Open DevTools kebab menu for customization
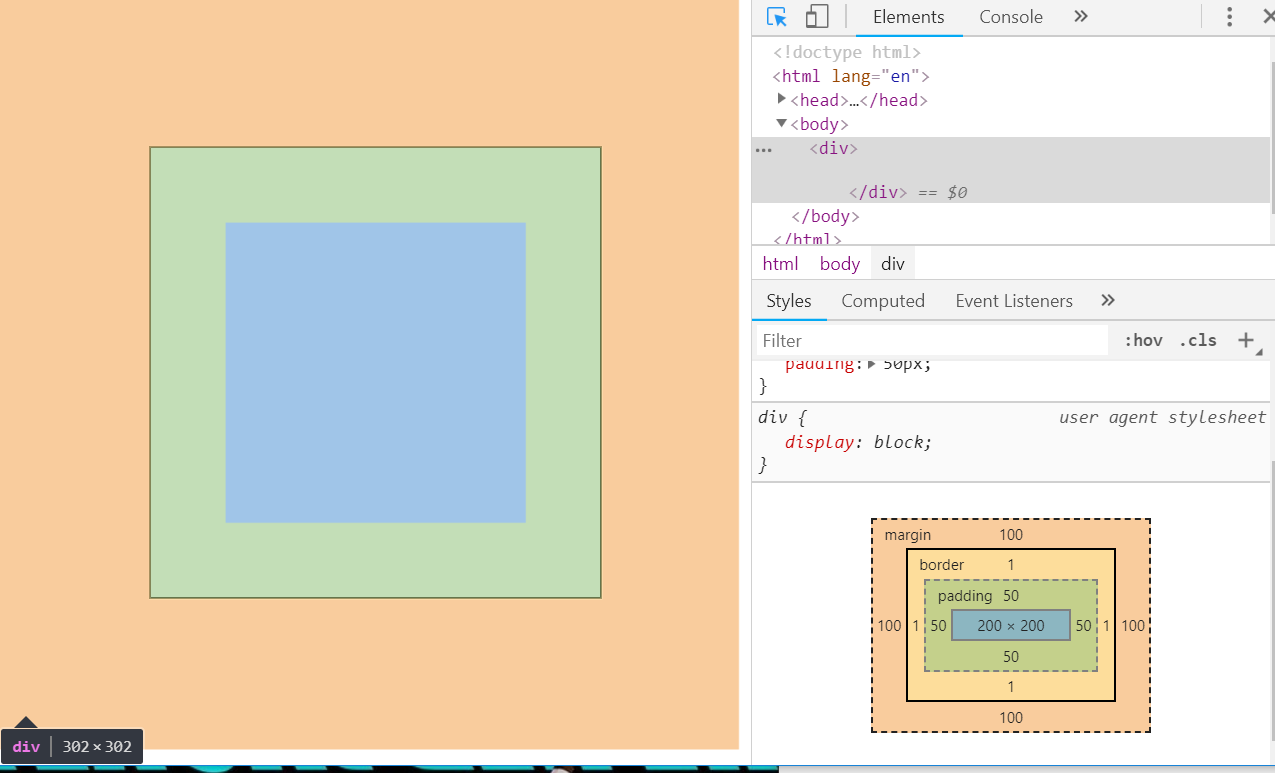This screenshot has height=773, width=1275. 1230,17
